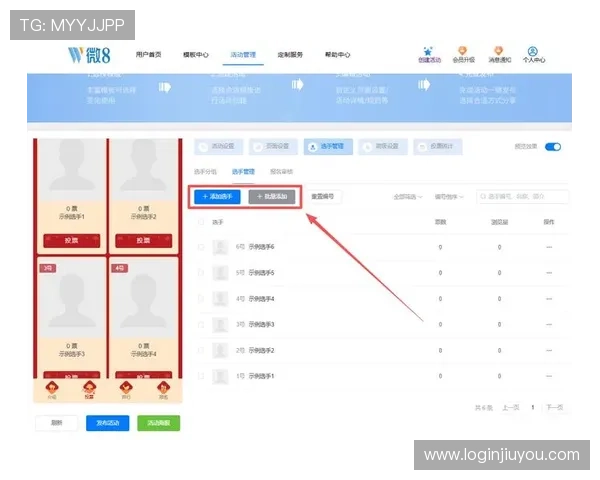Switch to 活动设置 tab
The height and width of the screenshot is (480, 600).
click(x=218, y=147)
